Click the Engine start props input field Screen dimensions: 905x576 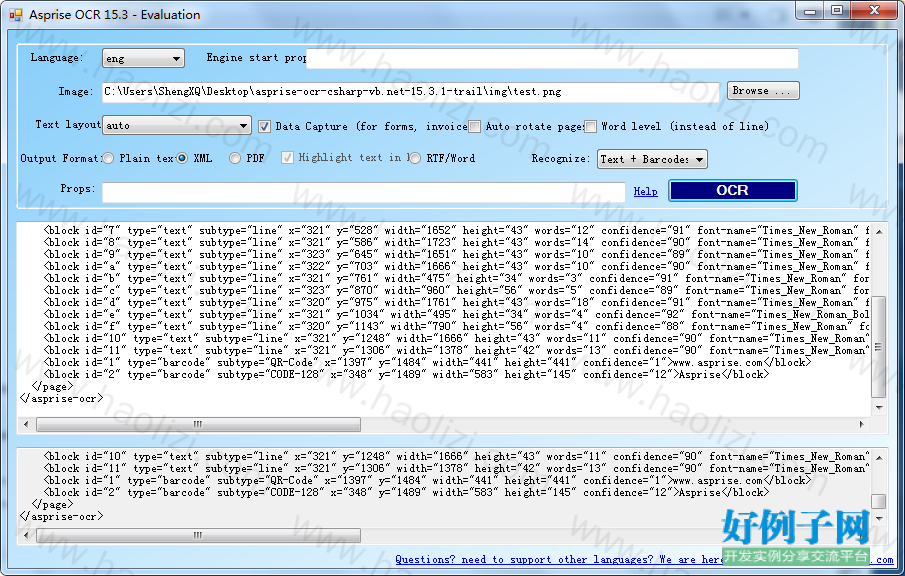[x=552, y=58]
